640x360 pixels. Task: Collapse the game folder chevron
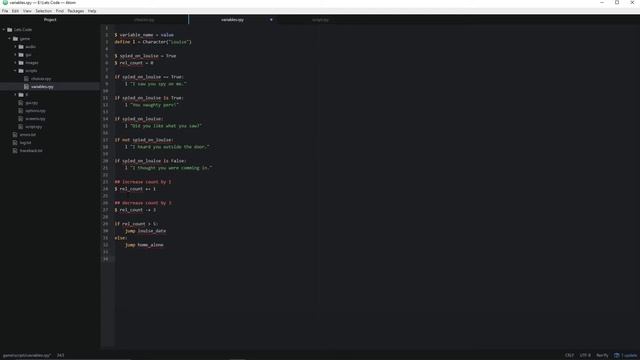tap(10, 39)
